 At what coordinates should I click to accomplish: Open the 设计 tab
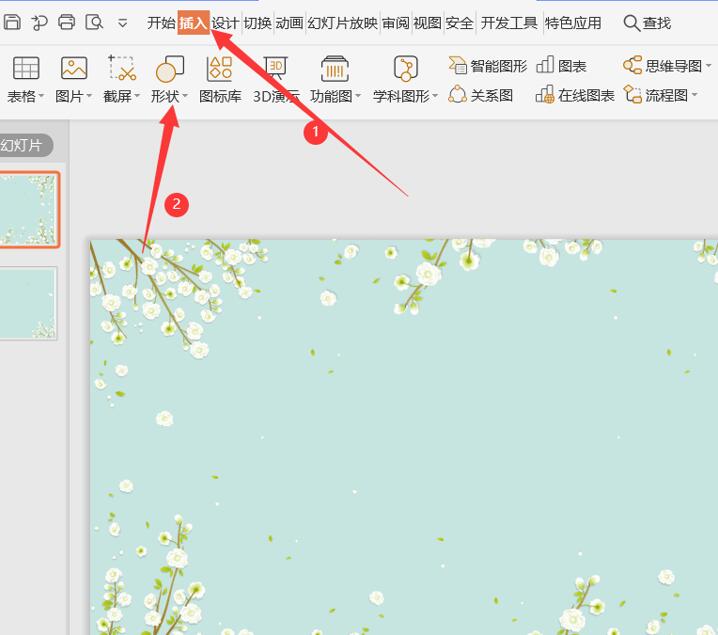225,22
